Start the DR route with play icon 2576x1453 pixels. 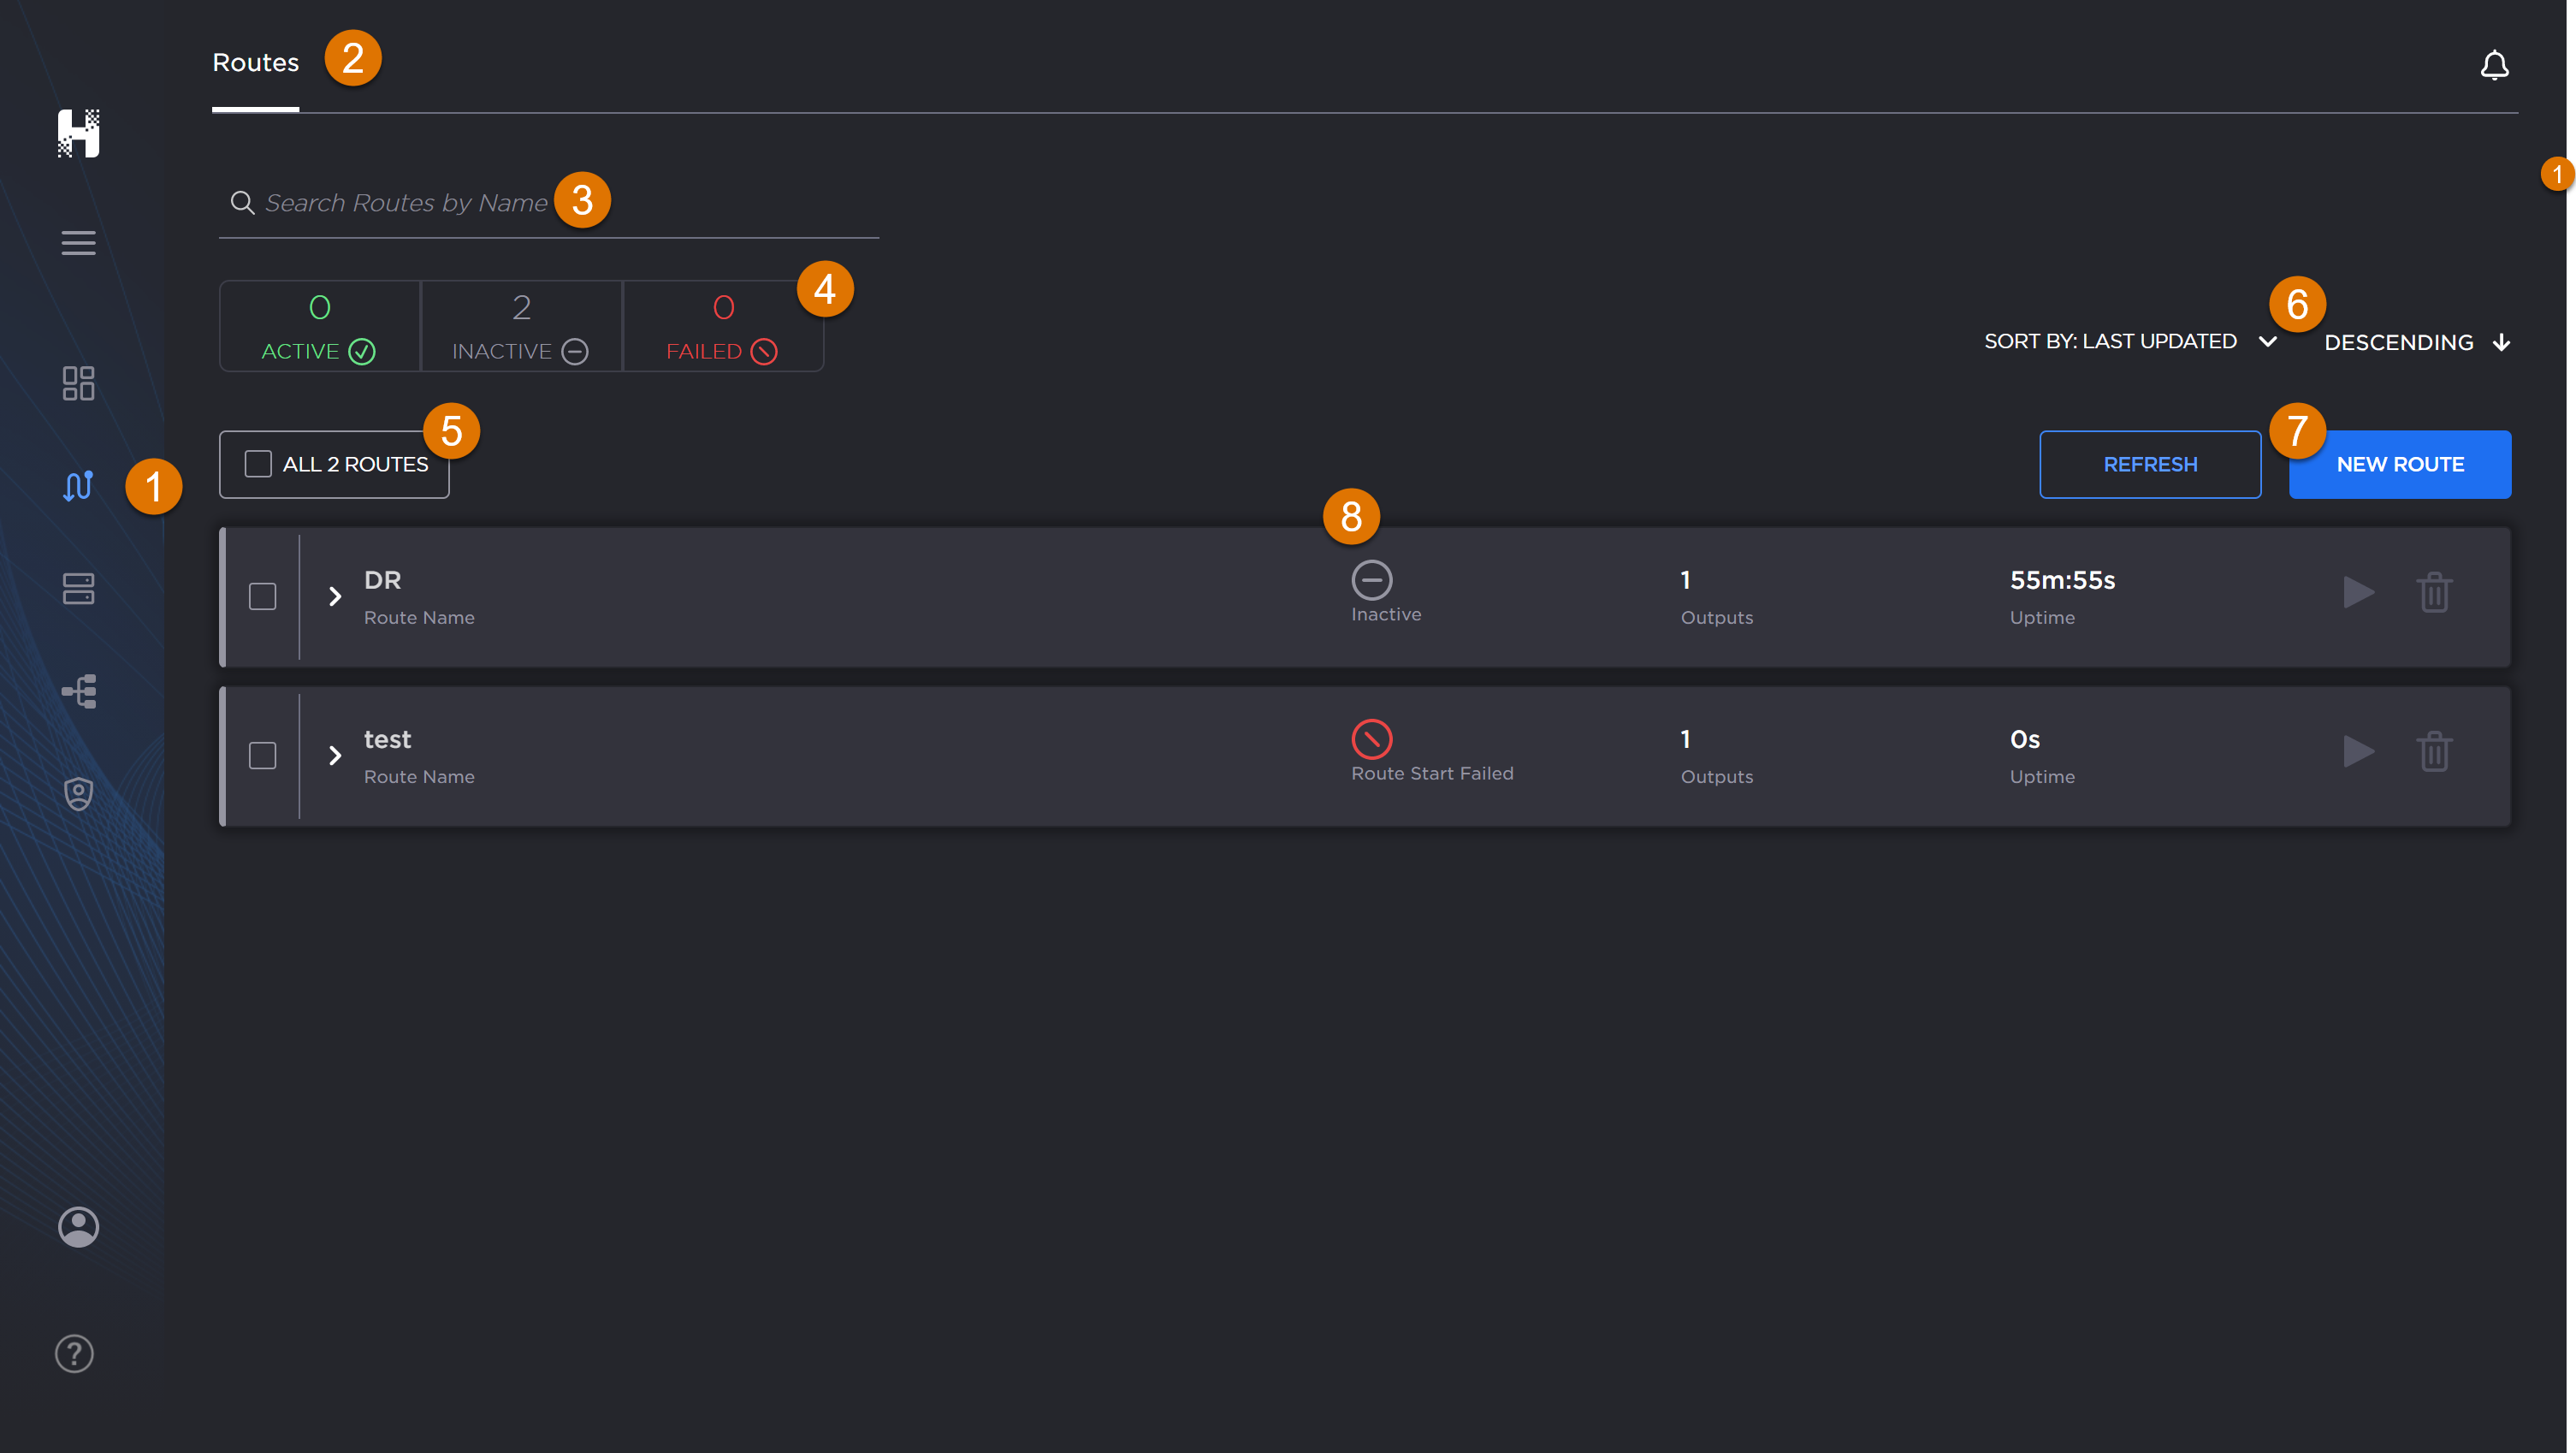[x=2358, y=592]
